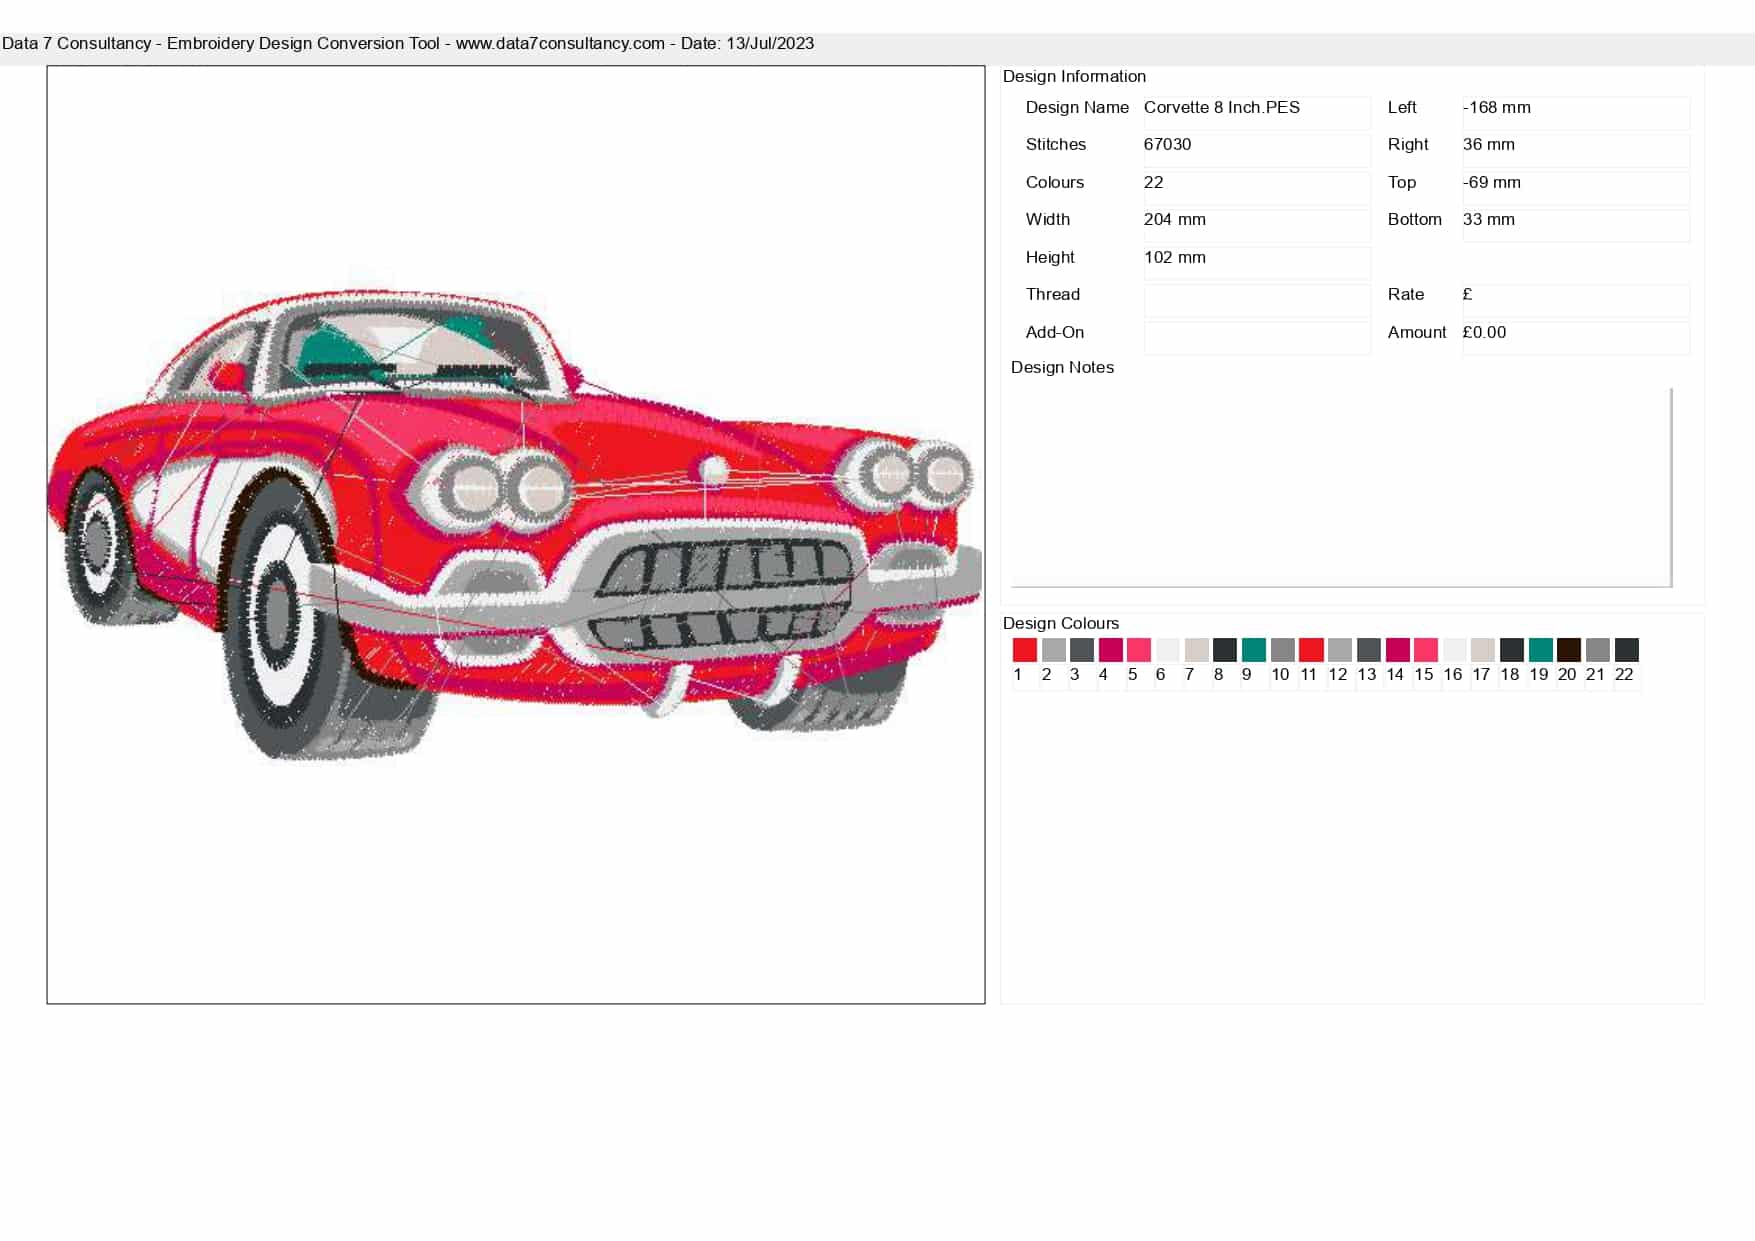Click the Design Colours heading
The image size is (1755, 1241).
click(x=1061, y=623)
